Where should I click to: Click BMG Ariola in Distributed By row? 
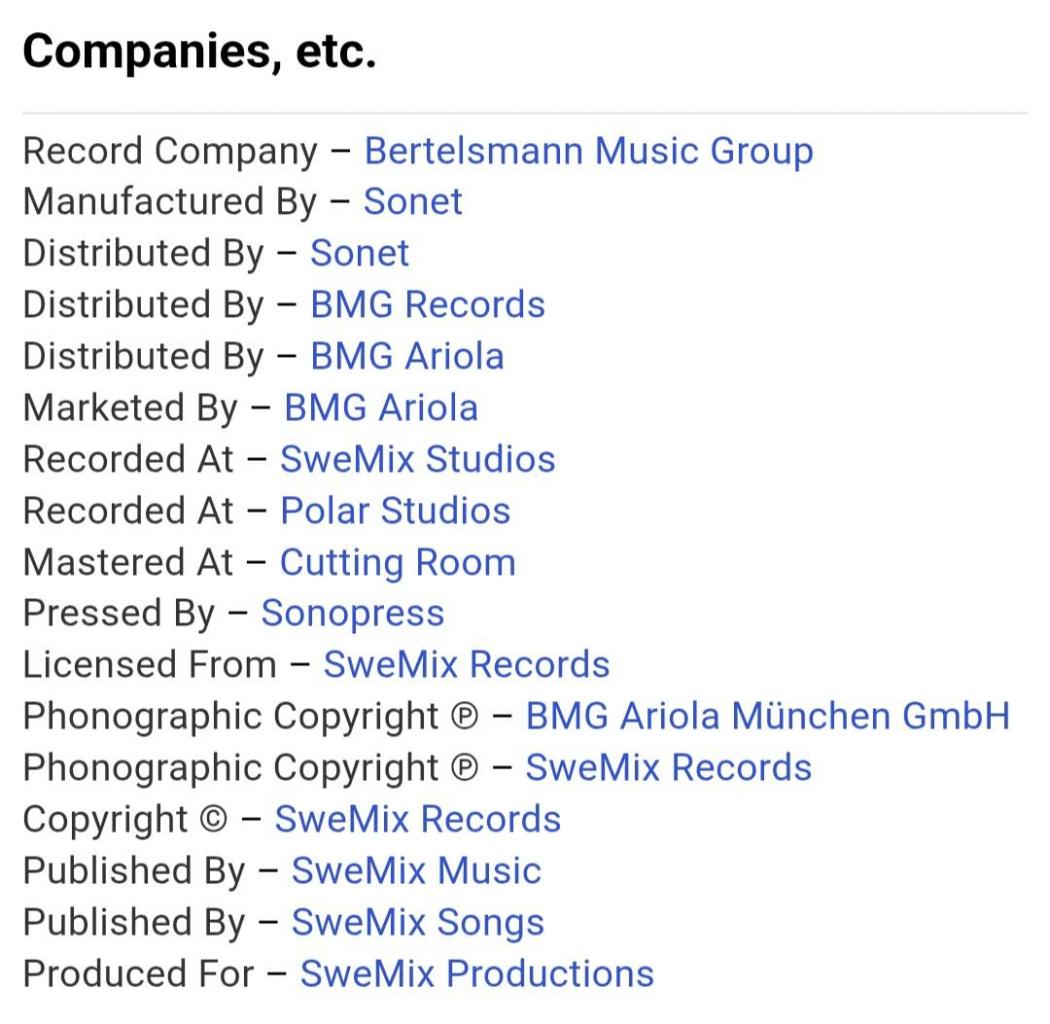(407, 356)
